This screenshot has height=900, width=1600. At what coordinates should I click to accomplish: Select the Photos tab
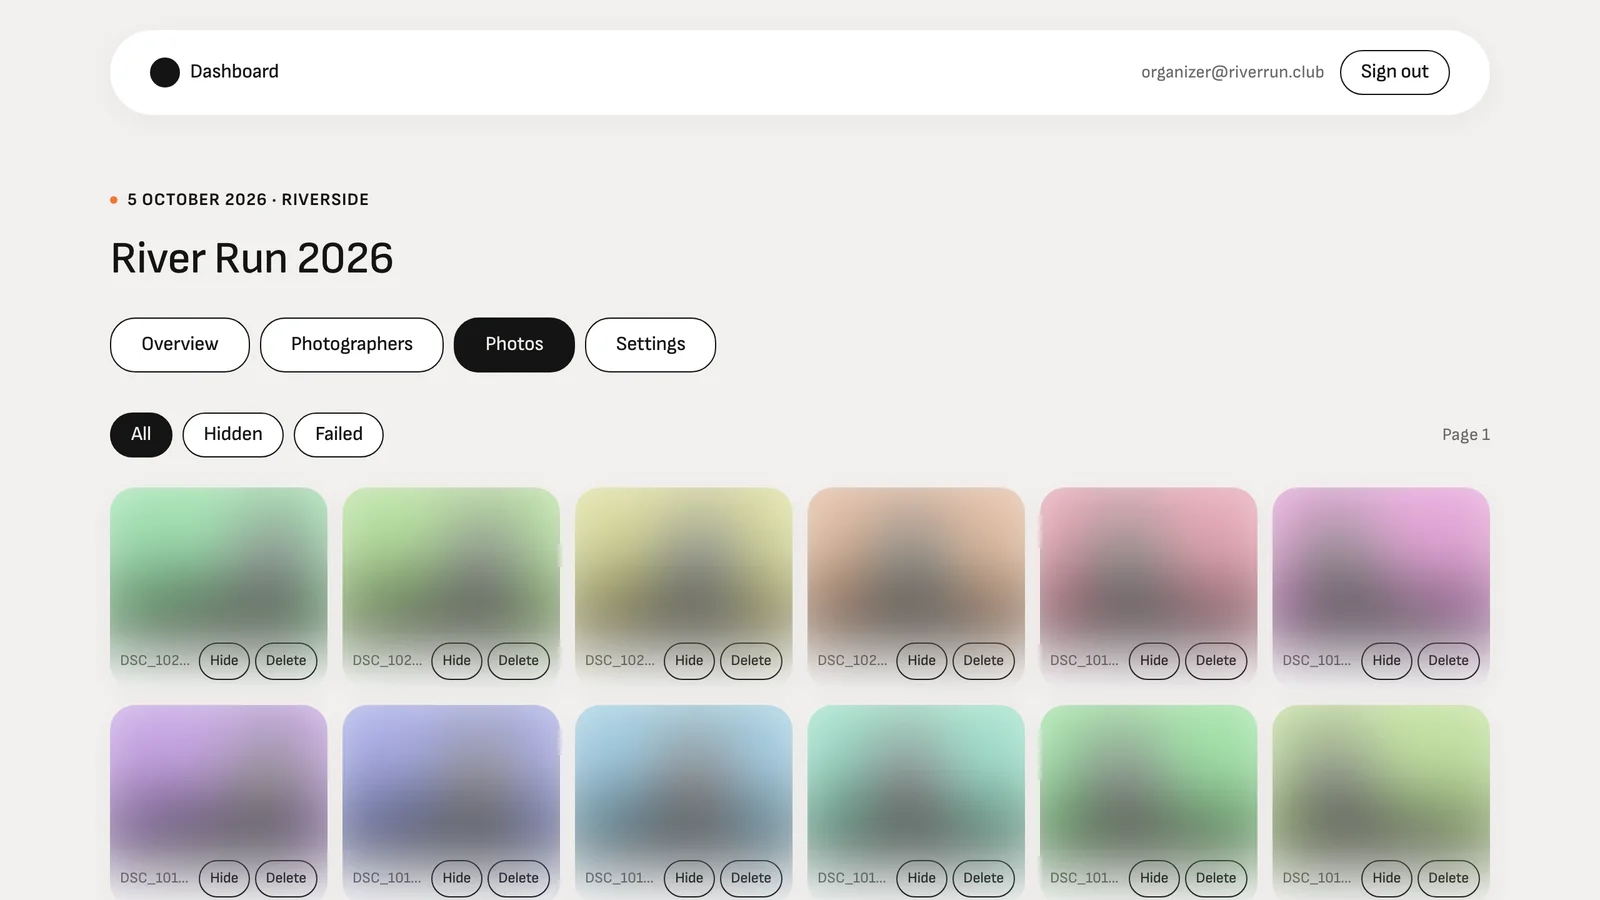(x=514, y=345)
